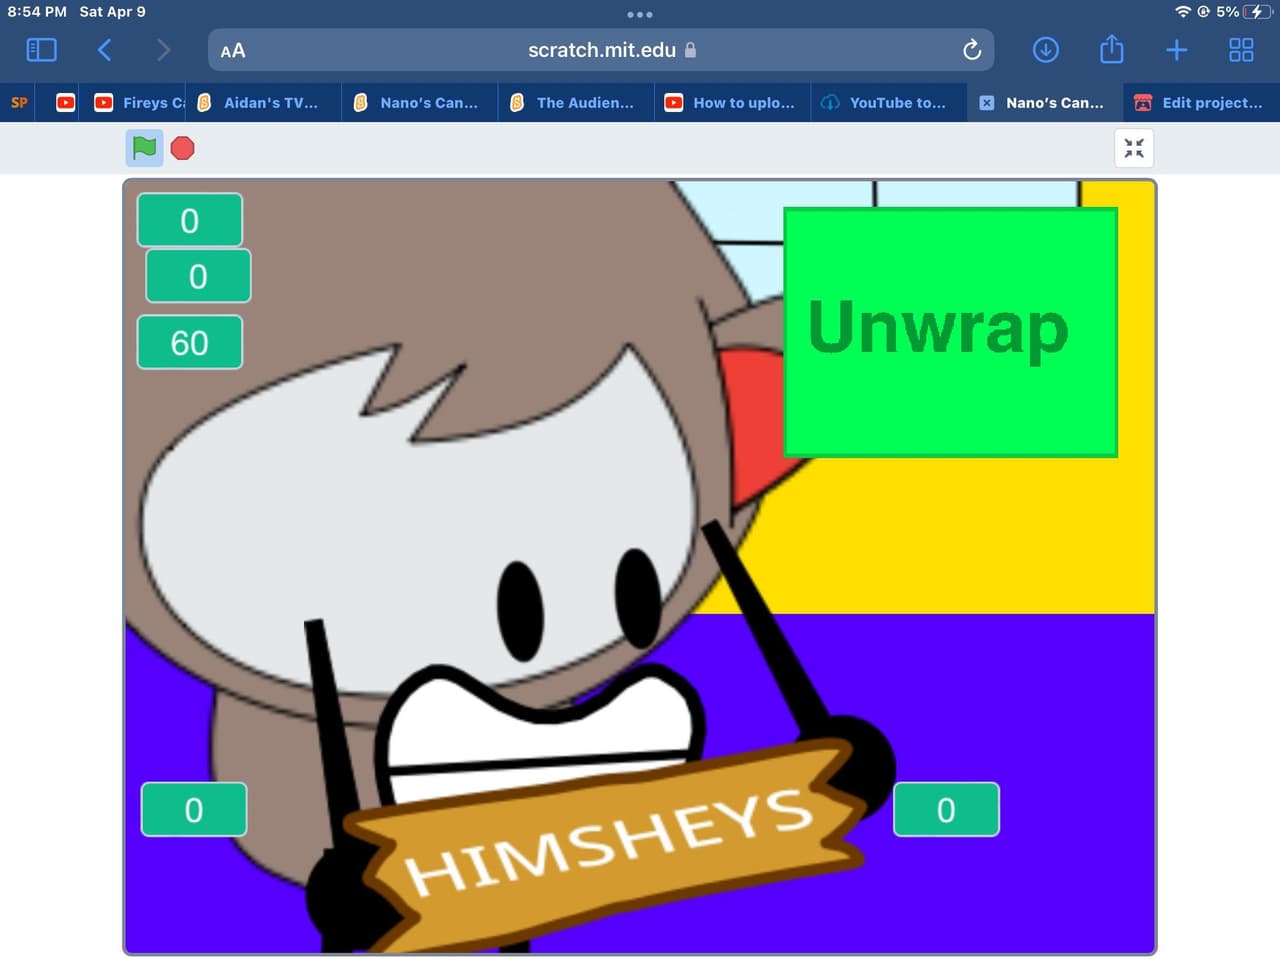Tap the 8:54 PM clock
The image size is (1280, 960).
(x=37, y=12)
